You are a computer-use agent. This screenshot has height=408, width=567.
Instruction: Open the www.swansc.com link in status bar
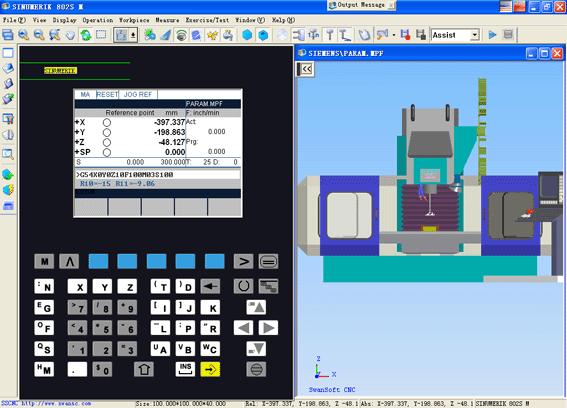click(x=56, y=403)
